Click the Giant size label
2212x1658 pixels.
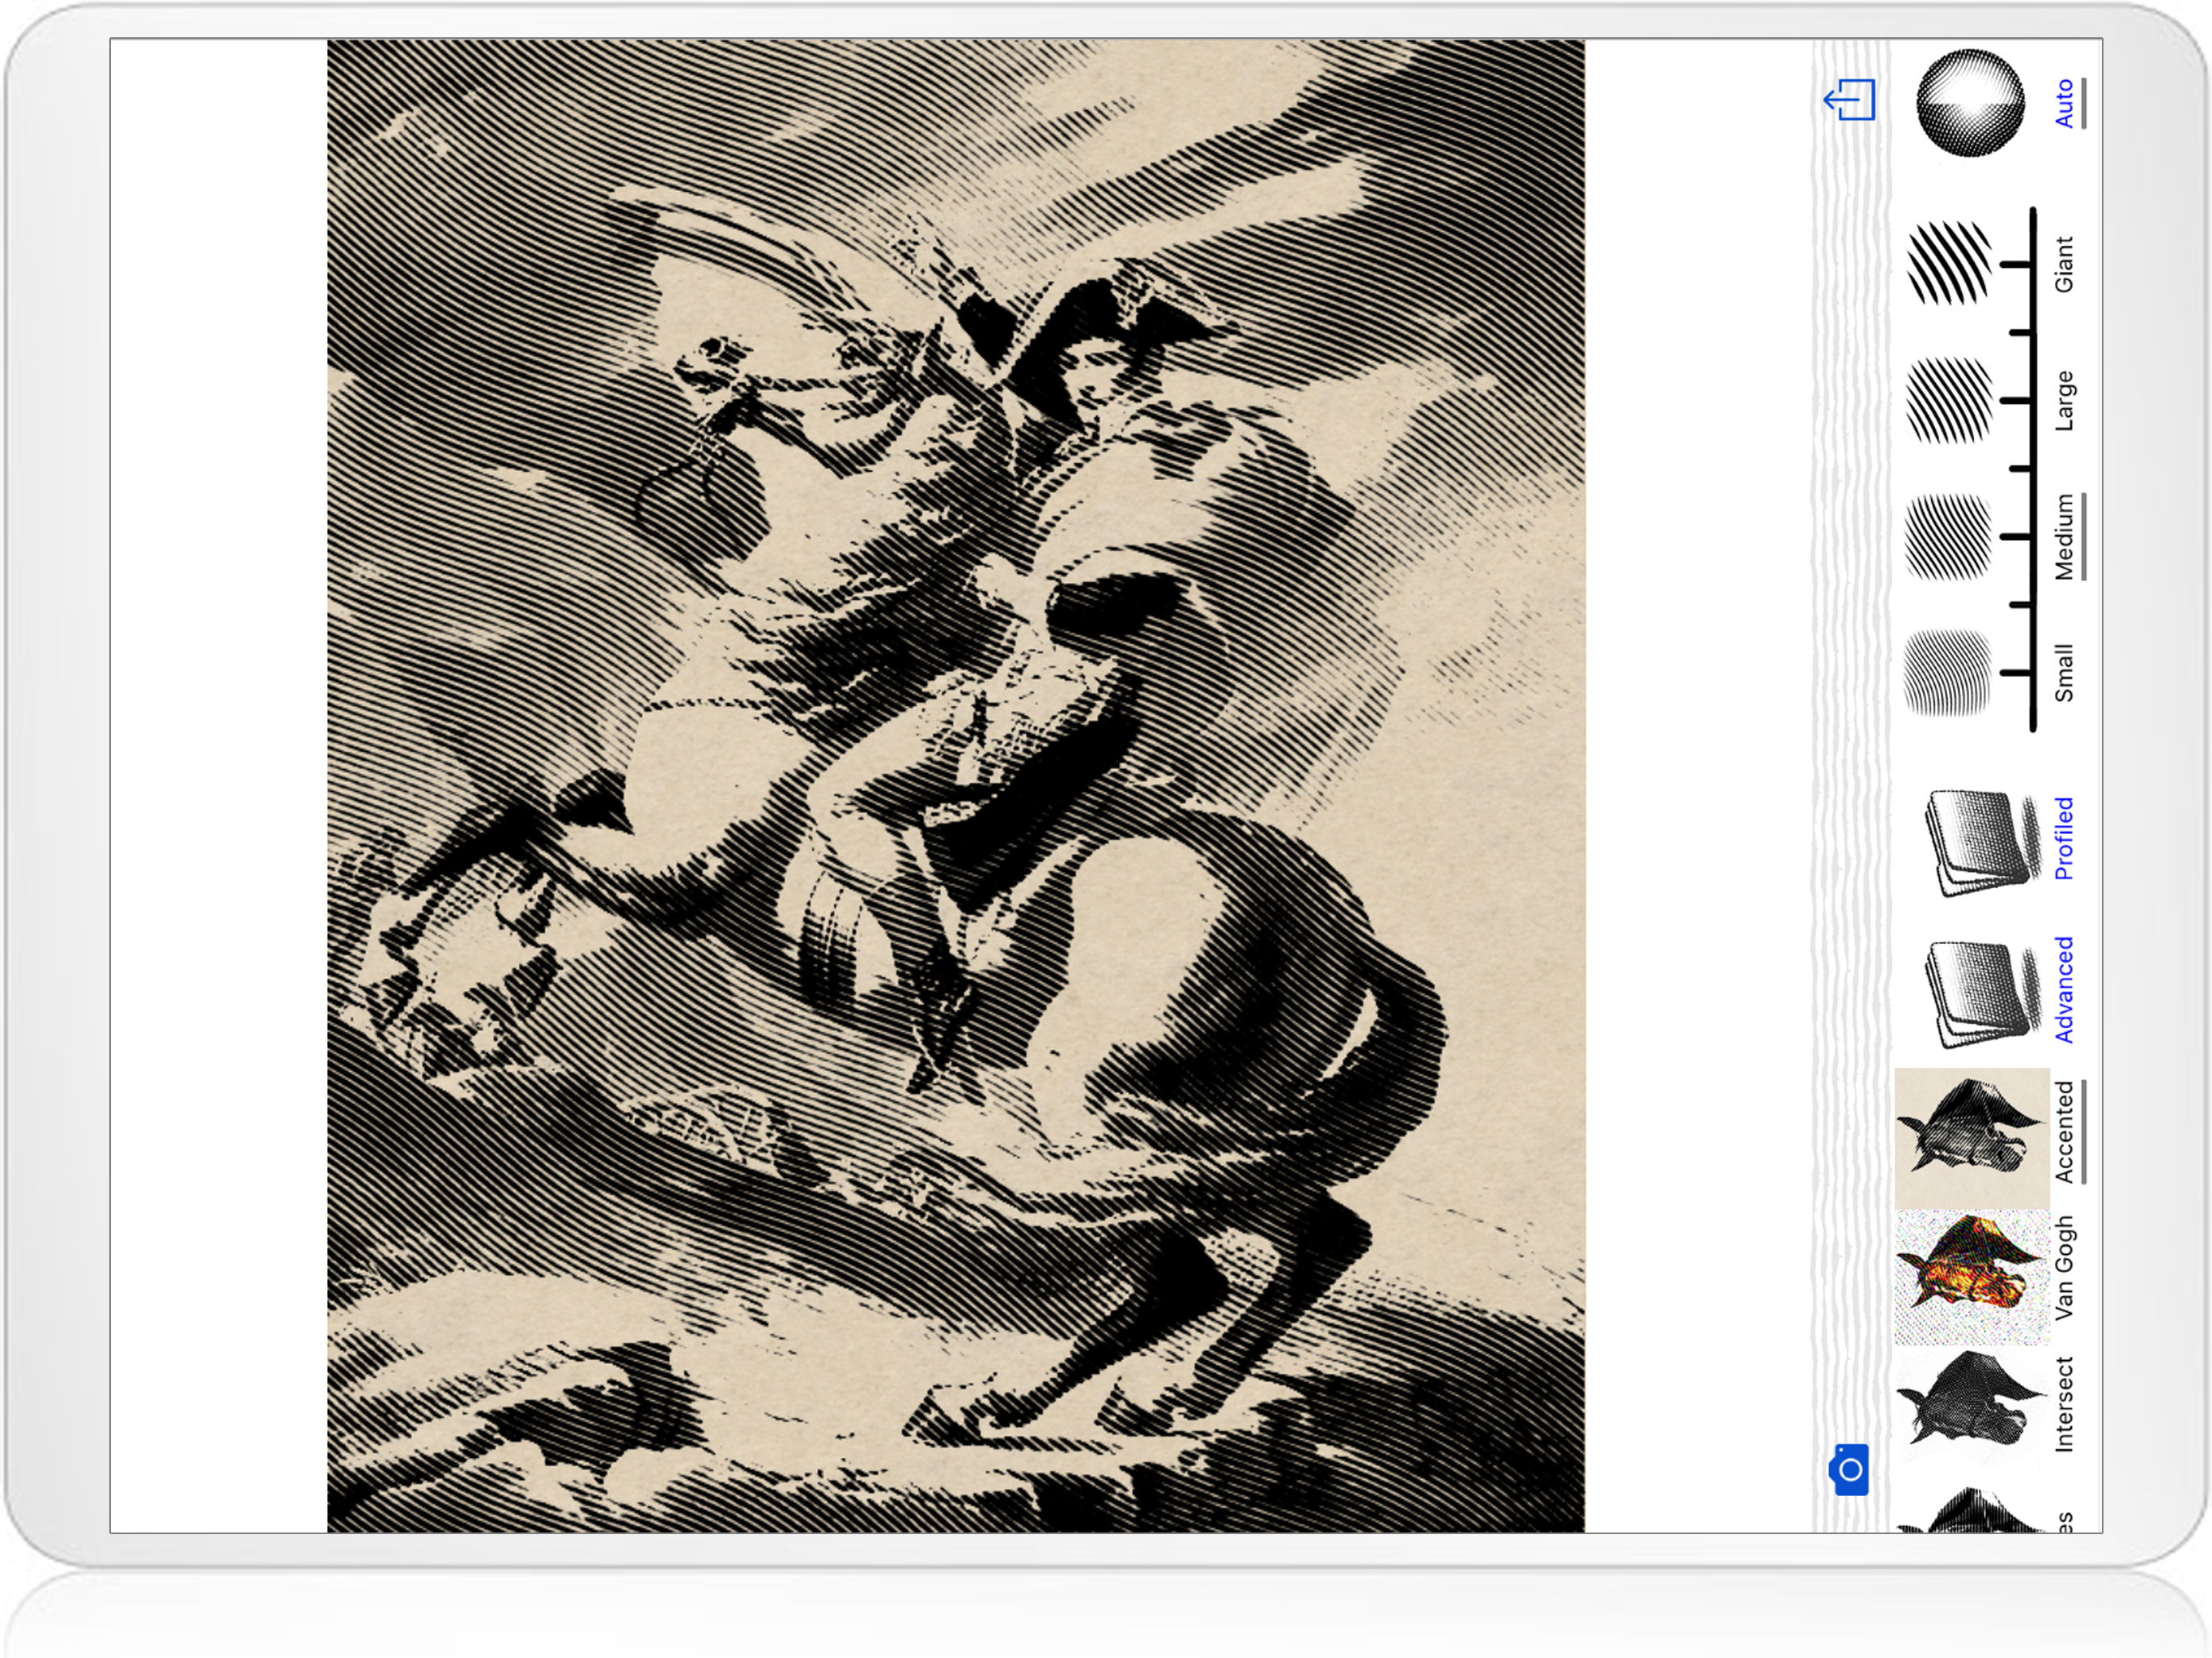(2064, 264)
